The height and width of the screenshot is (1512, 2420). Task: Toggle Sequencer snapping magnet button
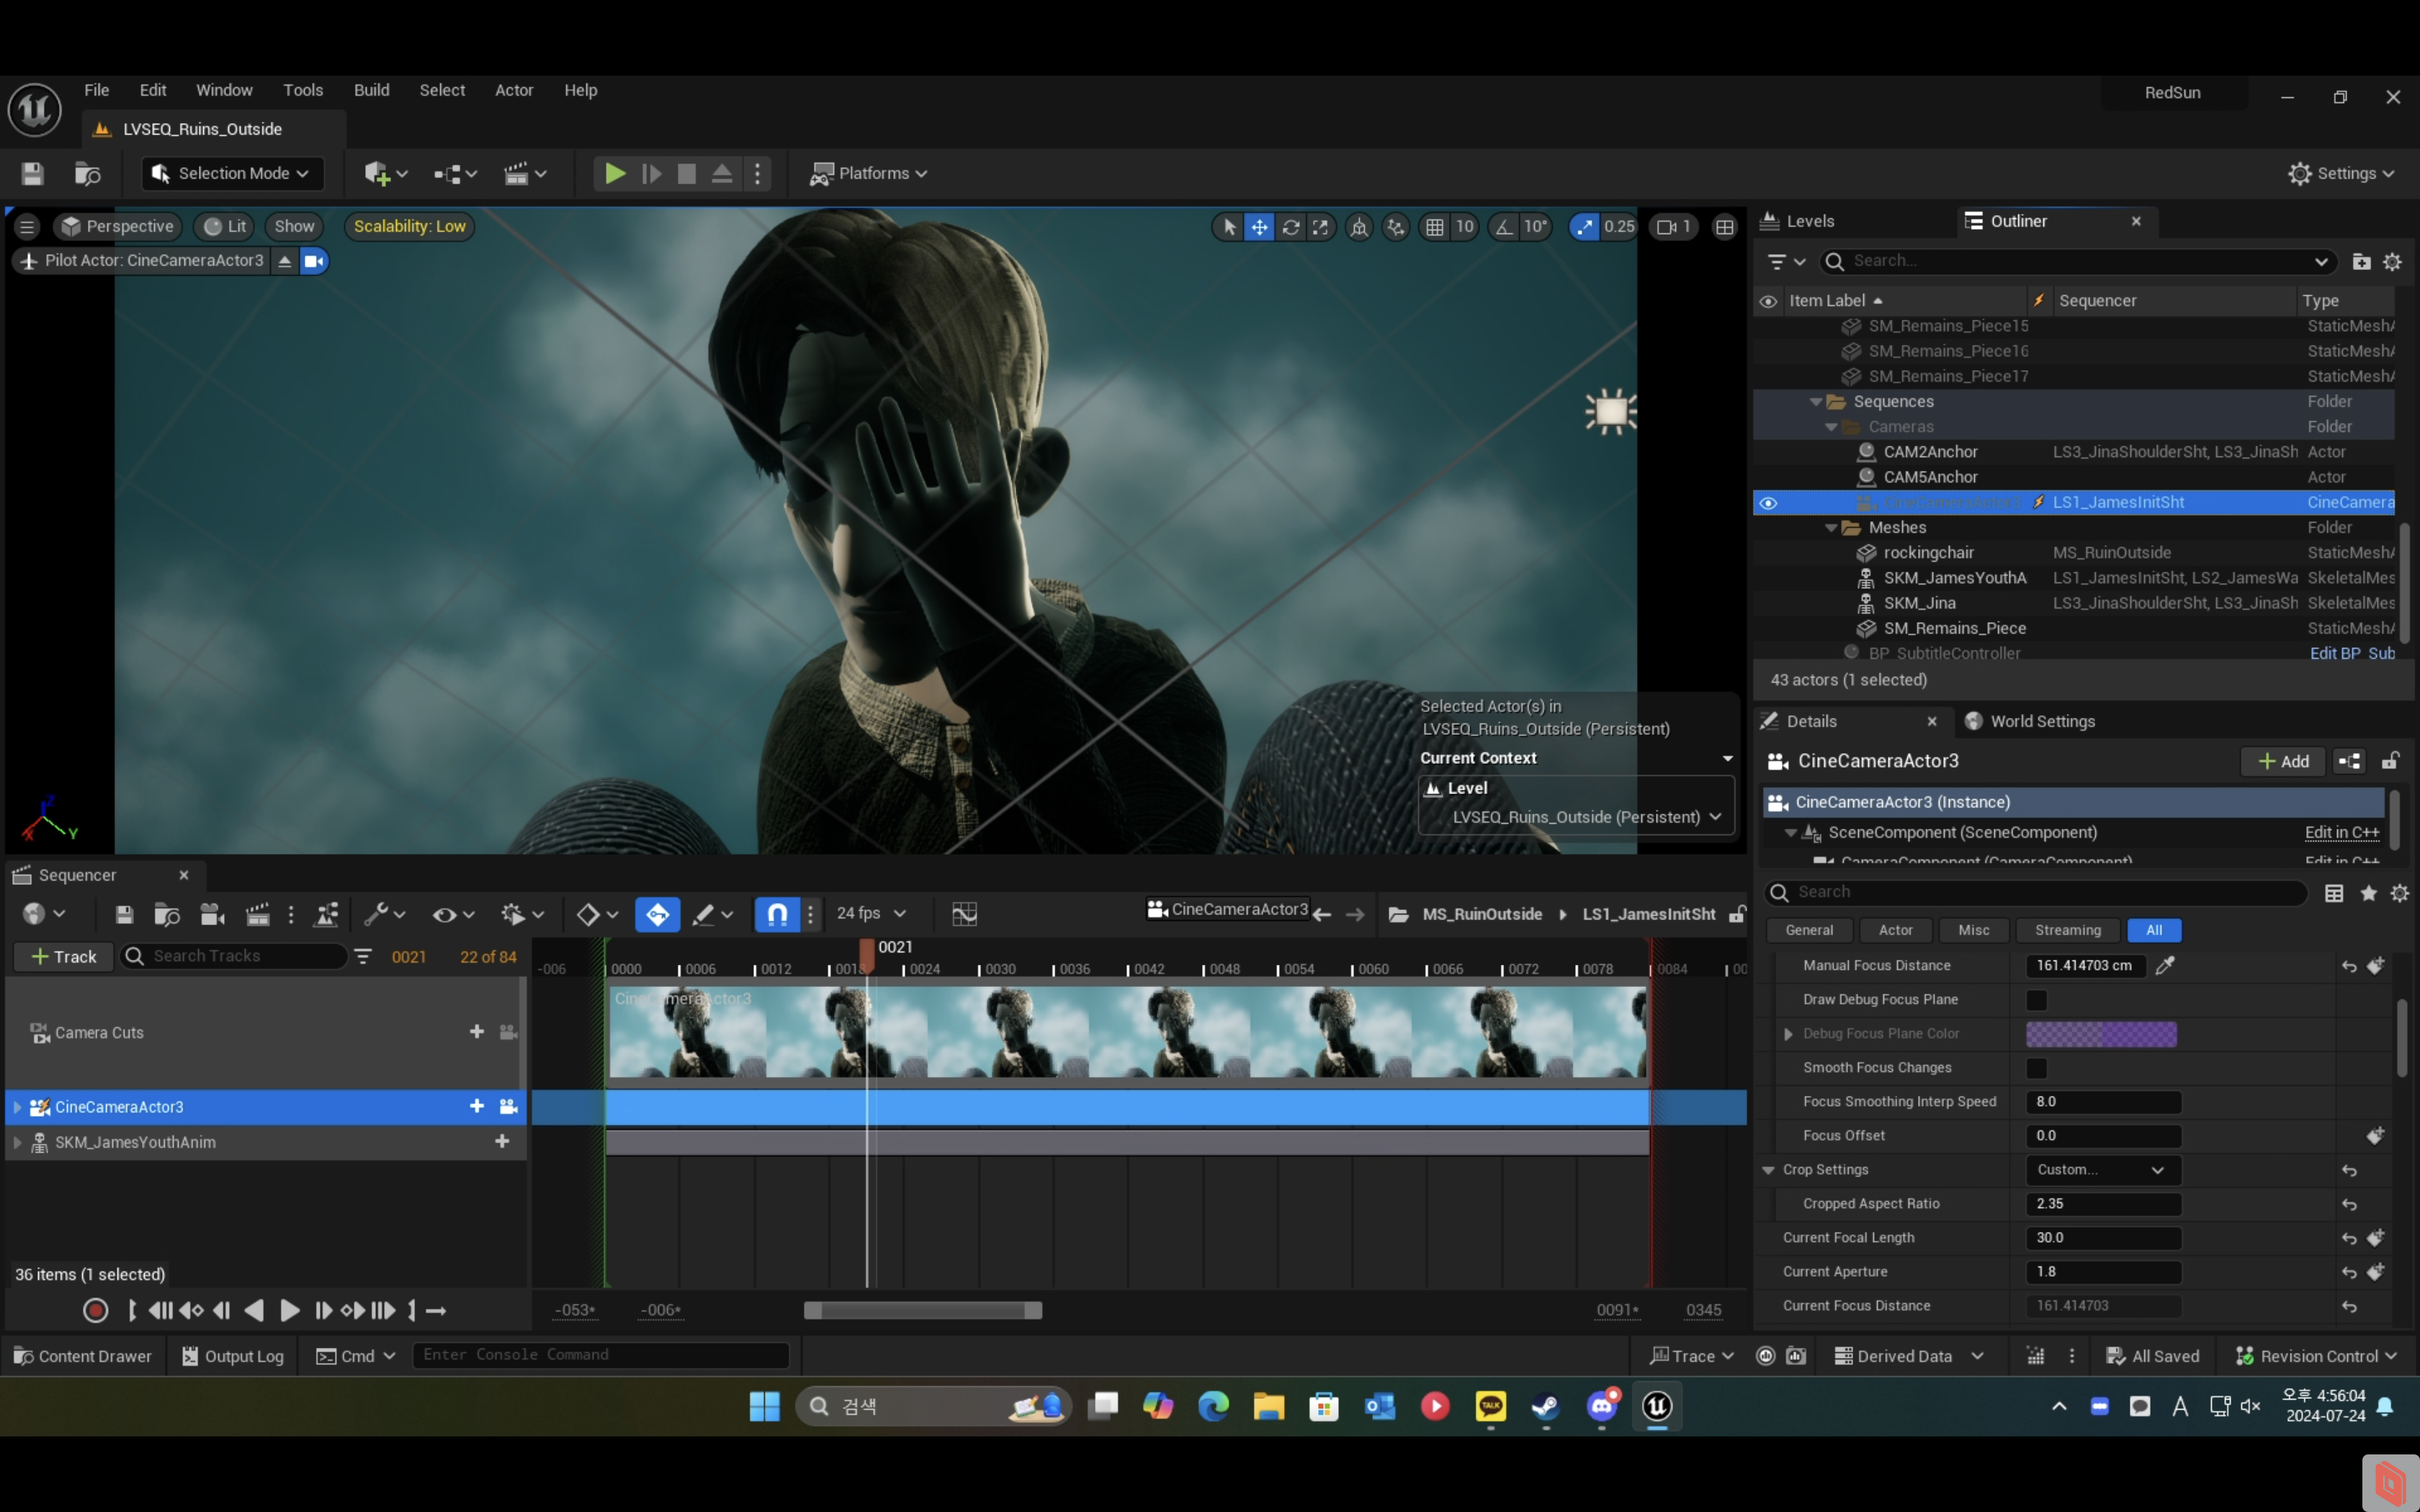pyautogui.click(x=777, y=914)
